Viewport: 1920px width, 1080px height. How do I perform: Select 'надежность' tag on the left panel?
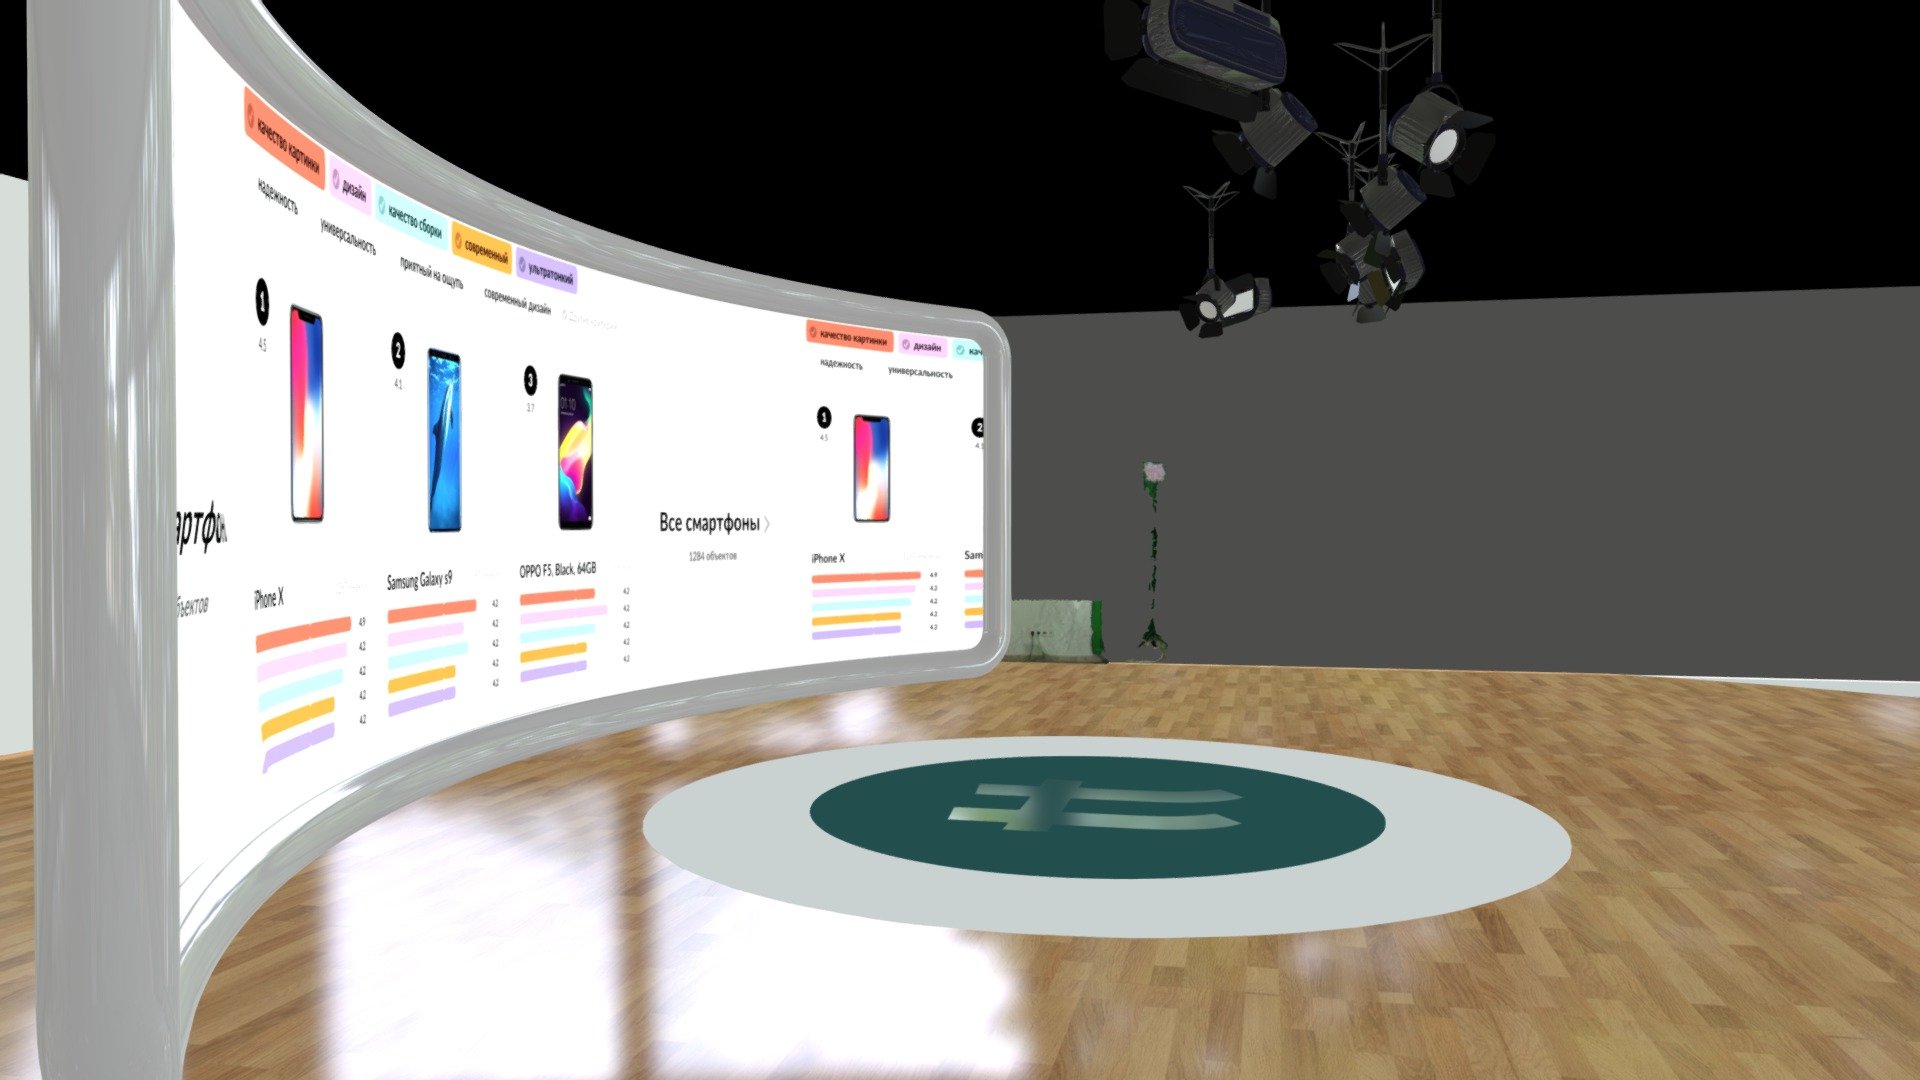pos(278,196)
